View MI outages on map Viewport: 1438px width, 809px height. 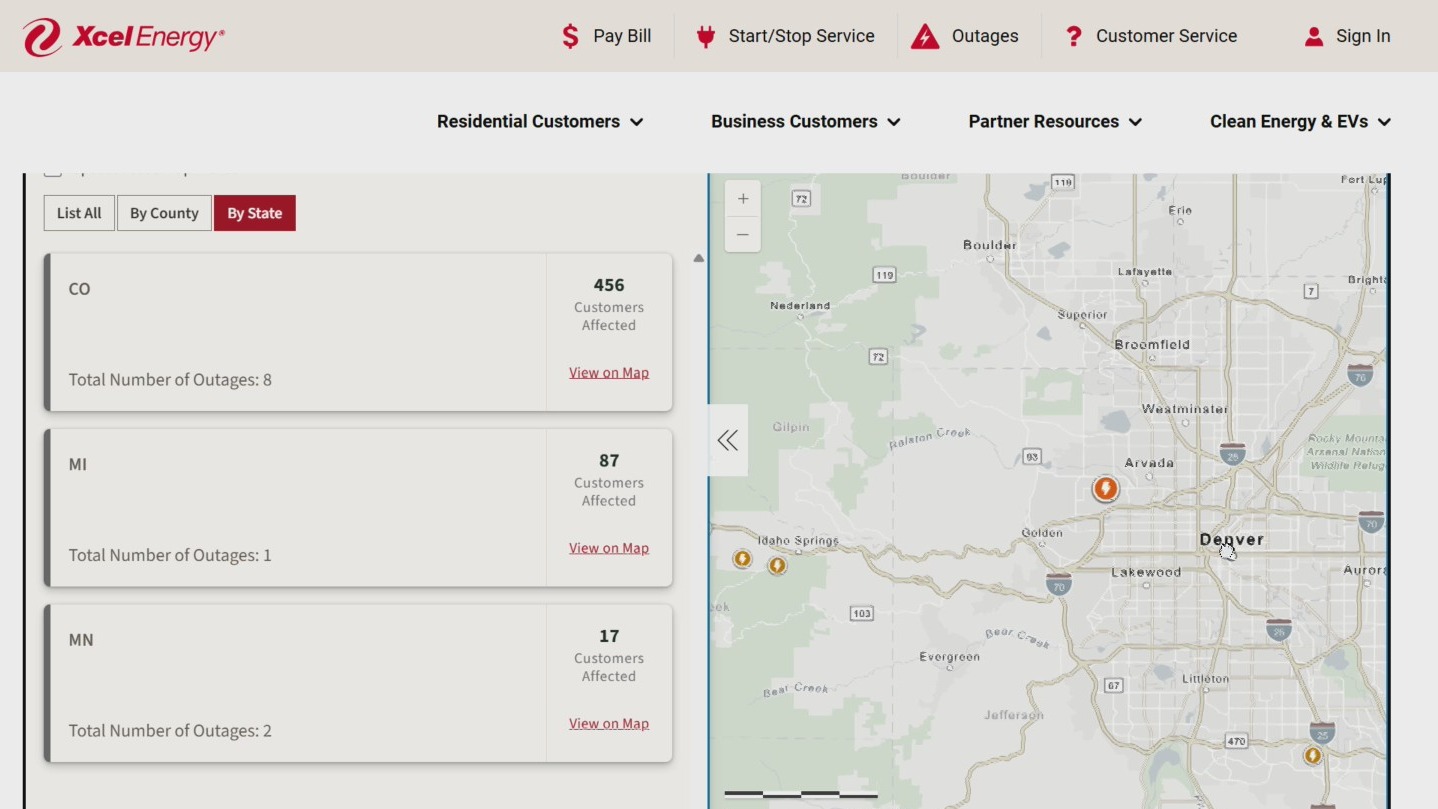(609, 548)
